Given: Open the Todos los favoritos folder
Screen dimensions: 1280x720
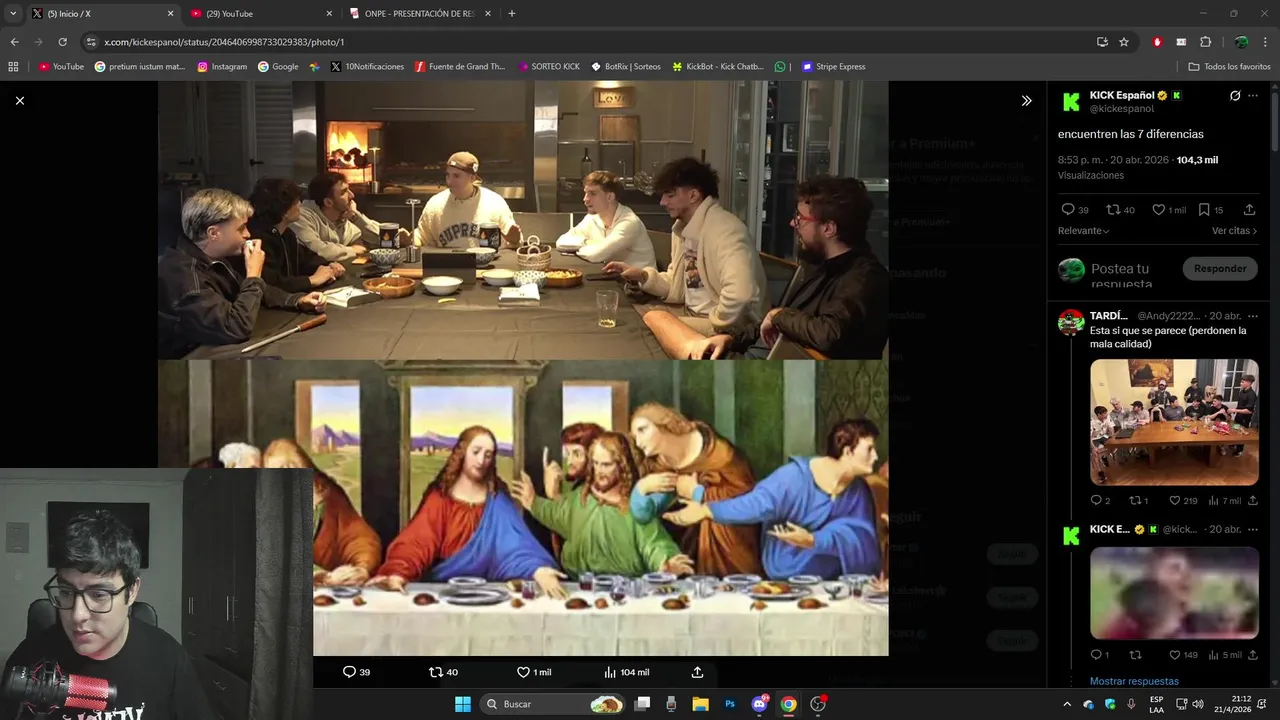Looking at the screenshot, I should click(1229, 67).
